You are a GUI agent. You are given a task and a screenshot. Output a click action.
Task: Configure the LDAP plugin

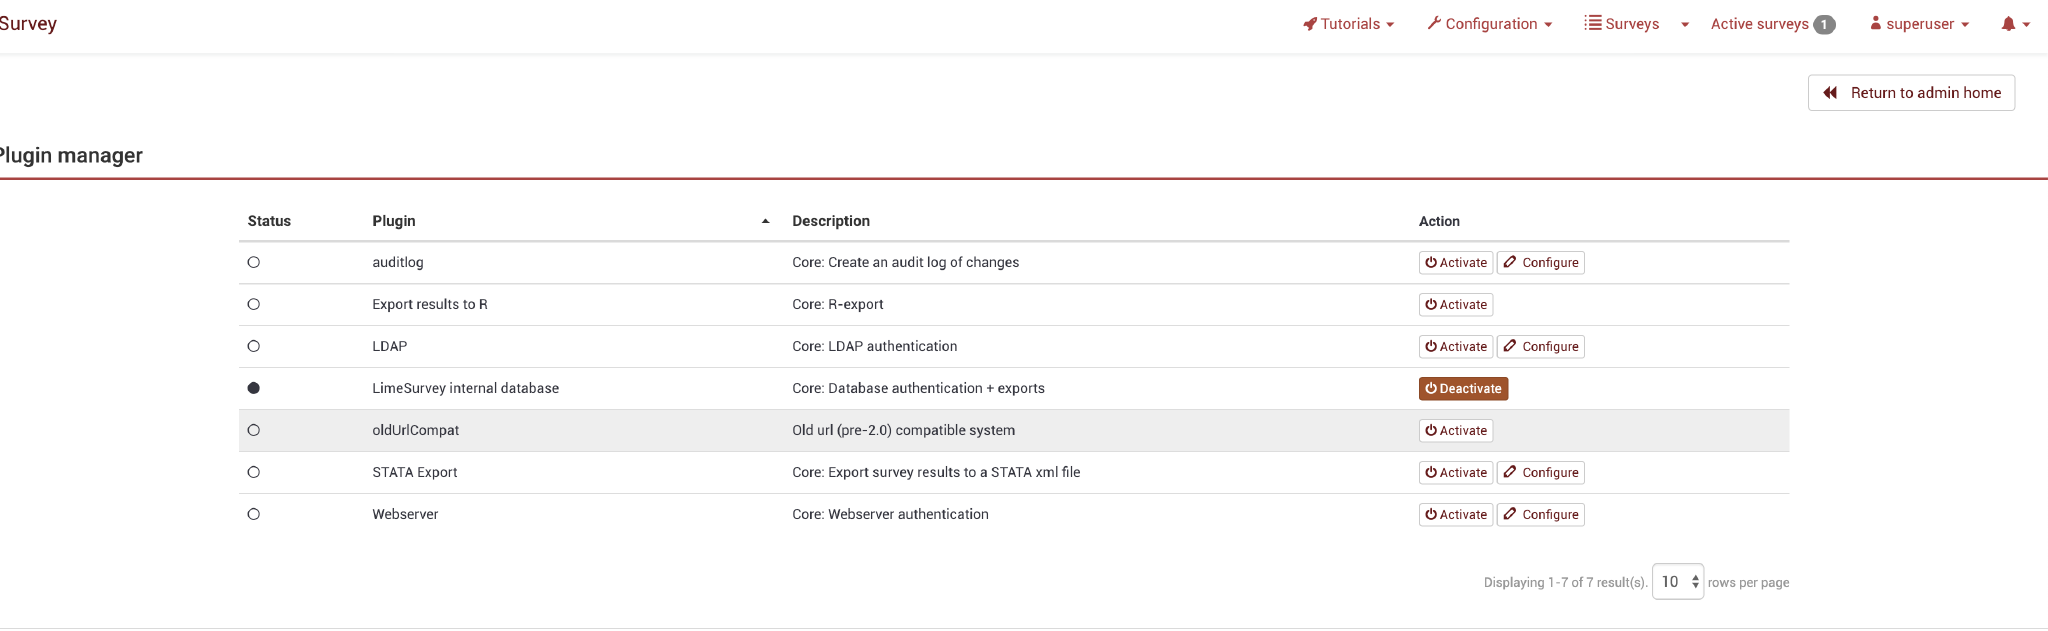tap(1540, 346)
